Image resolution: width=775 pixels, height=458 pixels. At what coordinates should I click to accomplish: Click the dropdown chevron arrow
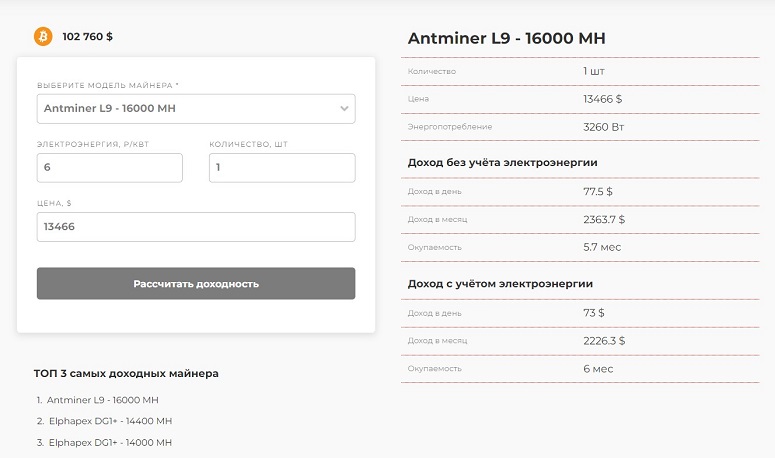(x=344, y=109)
